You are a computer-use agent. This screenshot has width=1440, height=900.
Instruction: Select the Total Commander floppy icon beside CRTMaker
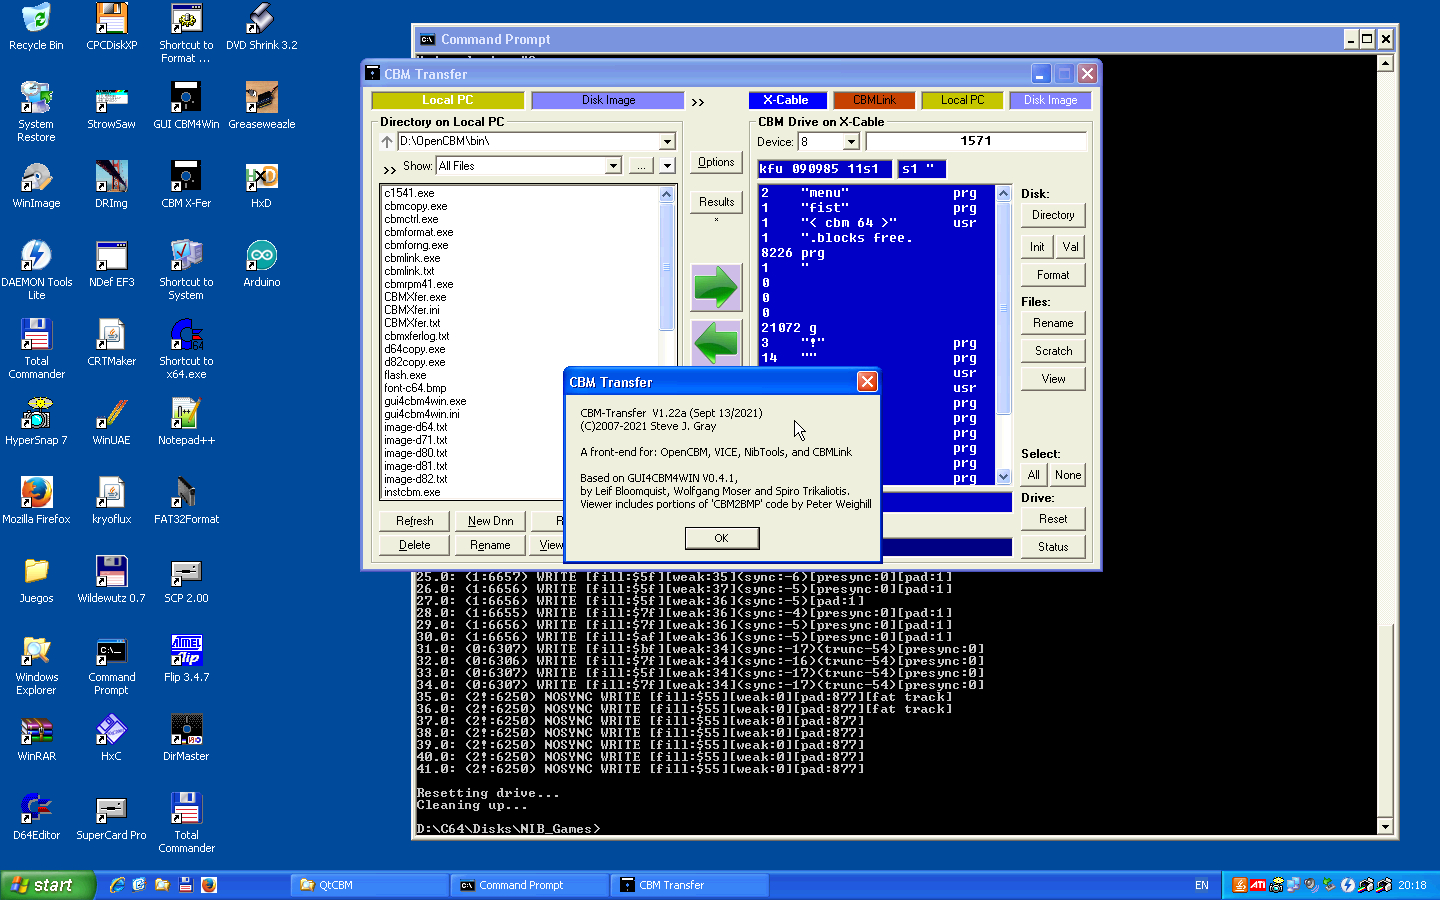click(x=36, y=349)
